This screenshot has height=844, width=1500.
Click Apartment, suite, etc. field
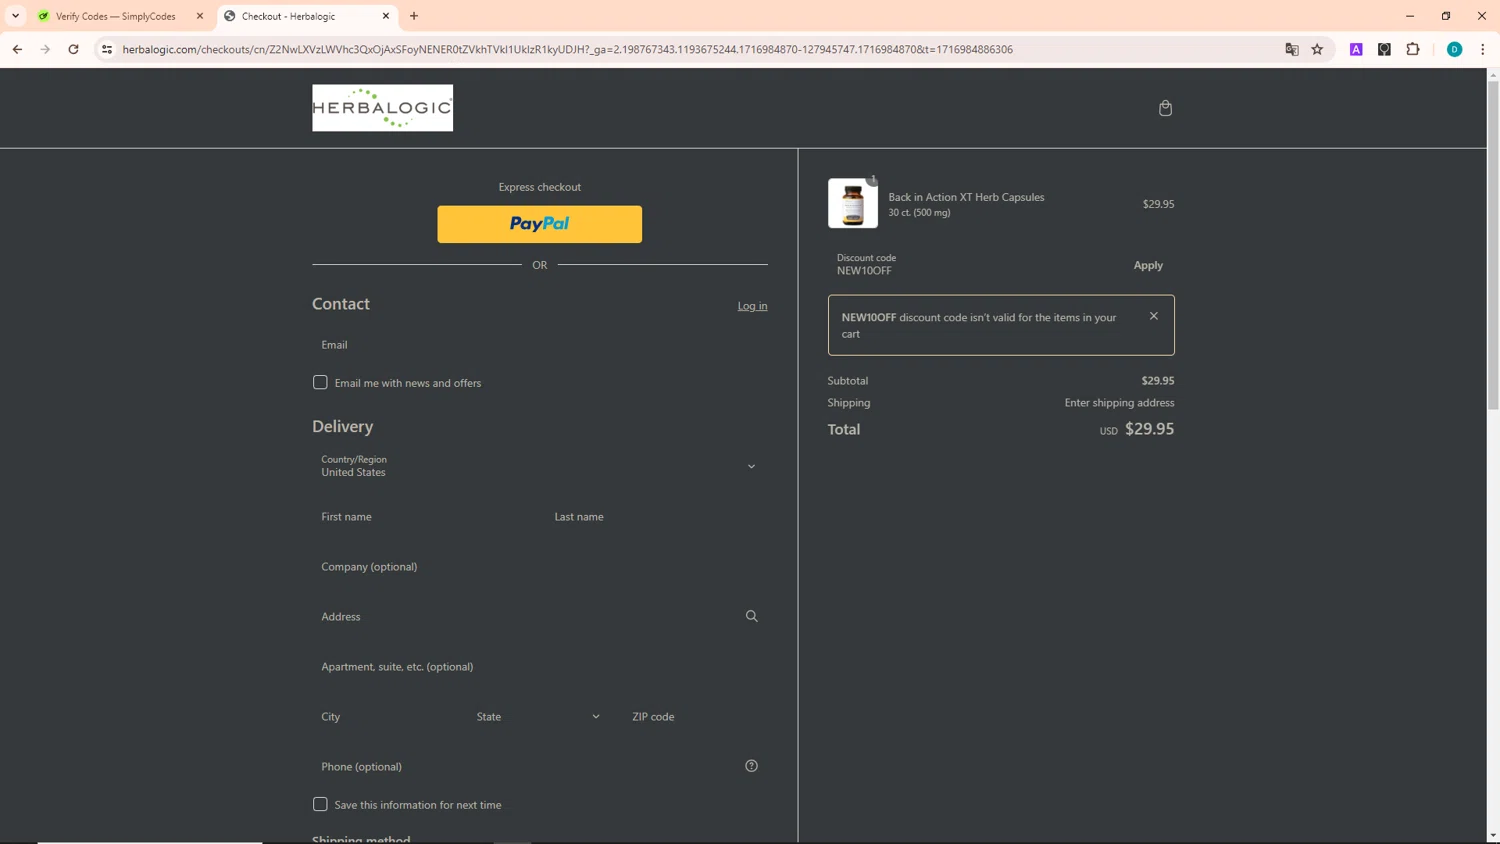tap(540, 666)
